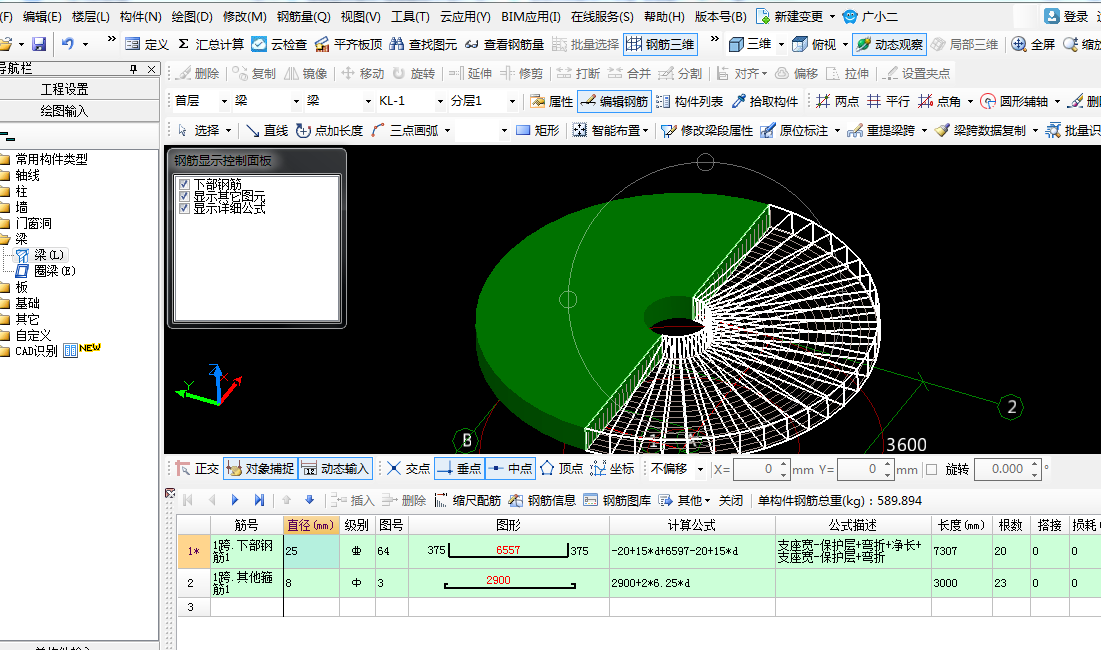
Task: Uncheck 下部钢筋 checkbox
Action: click(184, 184)
